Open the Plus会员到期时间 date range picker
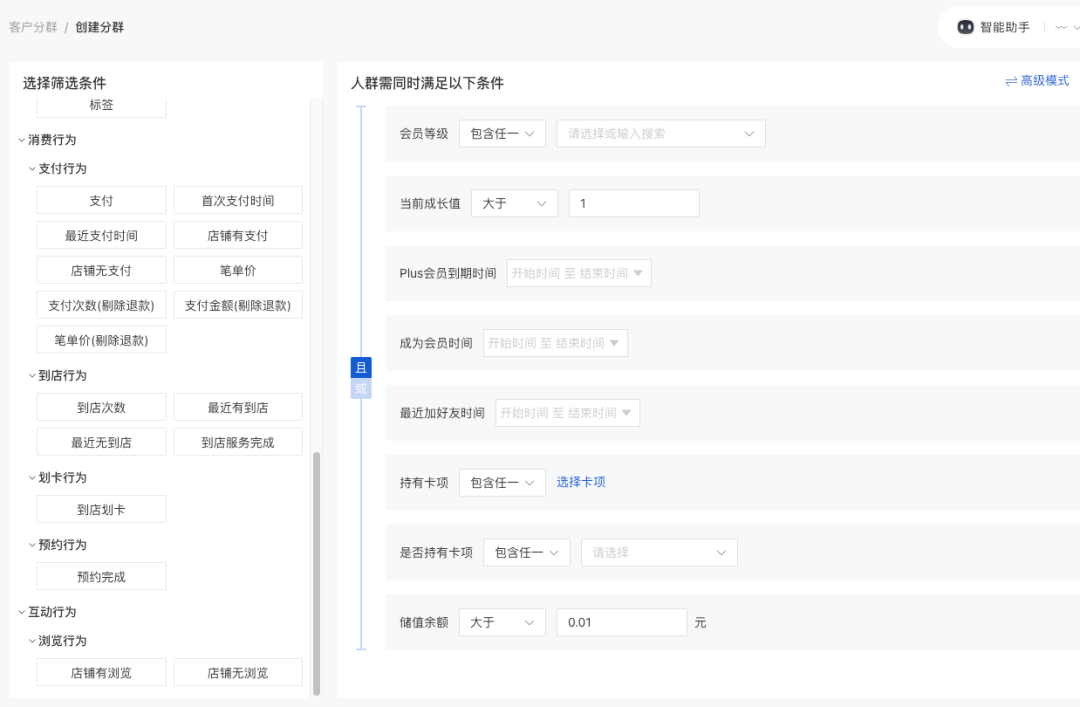This screenshot has width=1080, height=707. (x=578, y=272)
